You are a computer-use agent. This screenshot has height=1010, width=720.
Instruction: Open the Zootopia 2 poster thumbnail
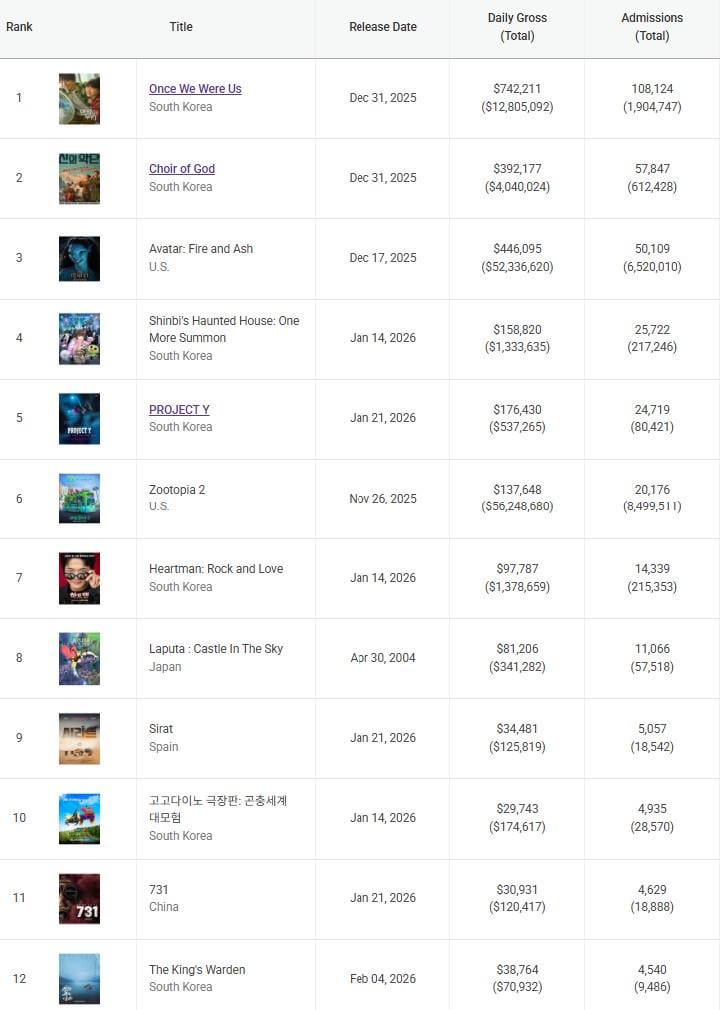79,498
